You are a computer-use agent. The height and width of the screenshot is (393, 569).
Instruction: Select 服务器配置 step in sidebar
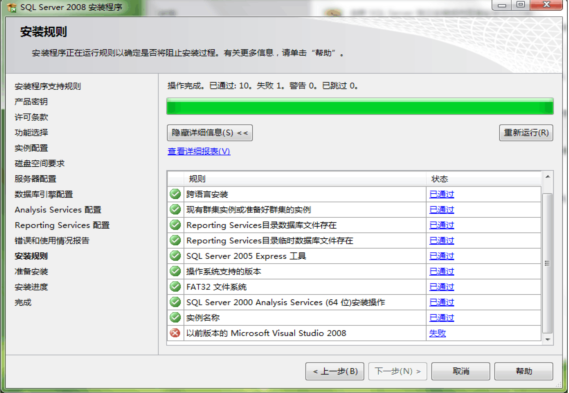click(x=35, y=179)
